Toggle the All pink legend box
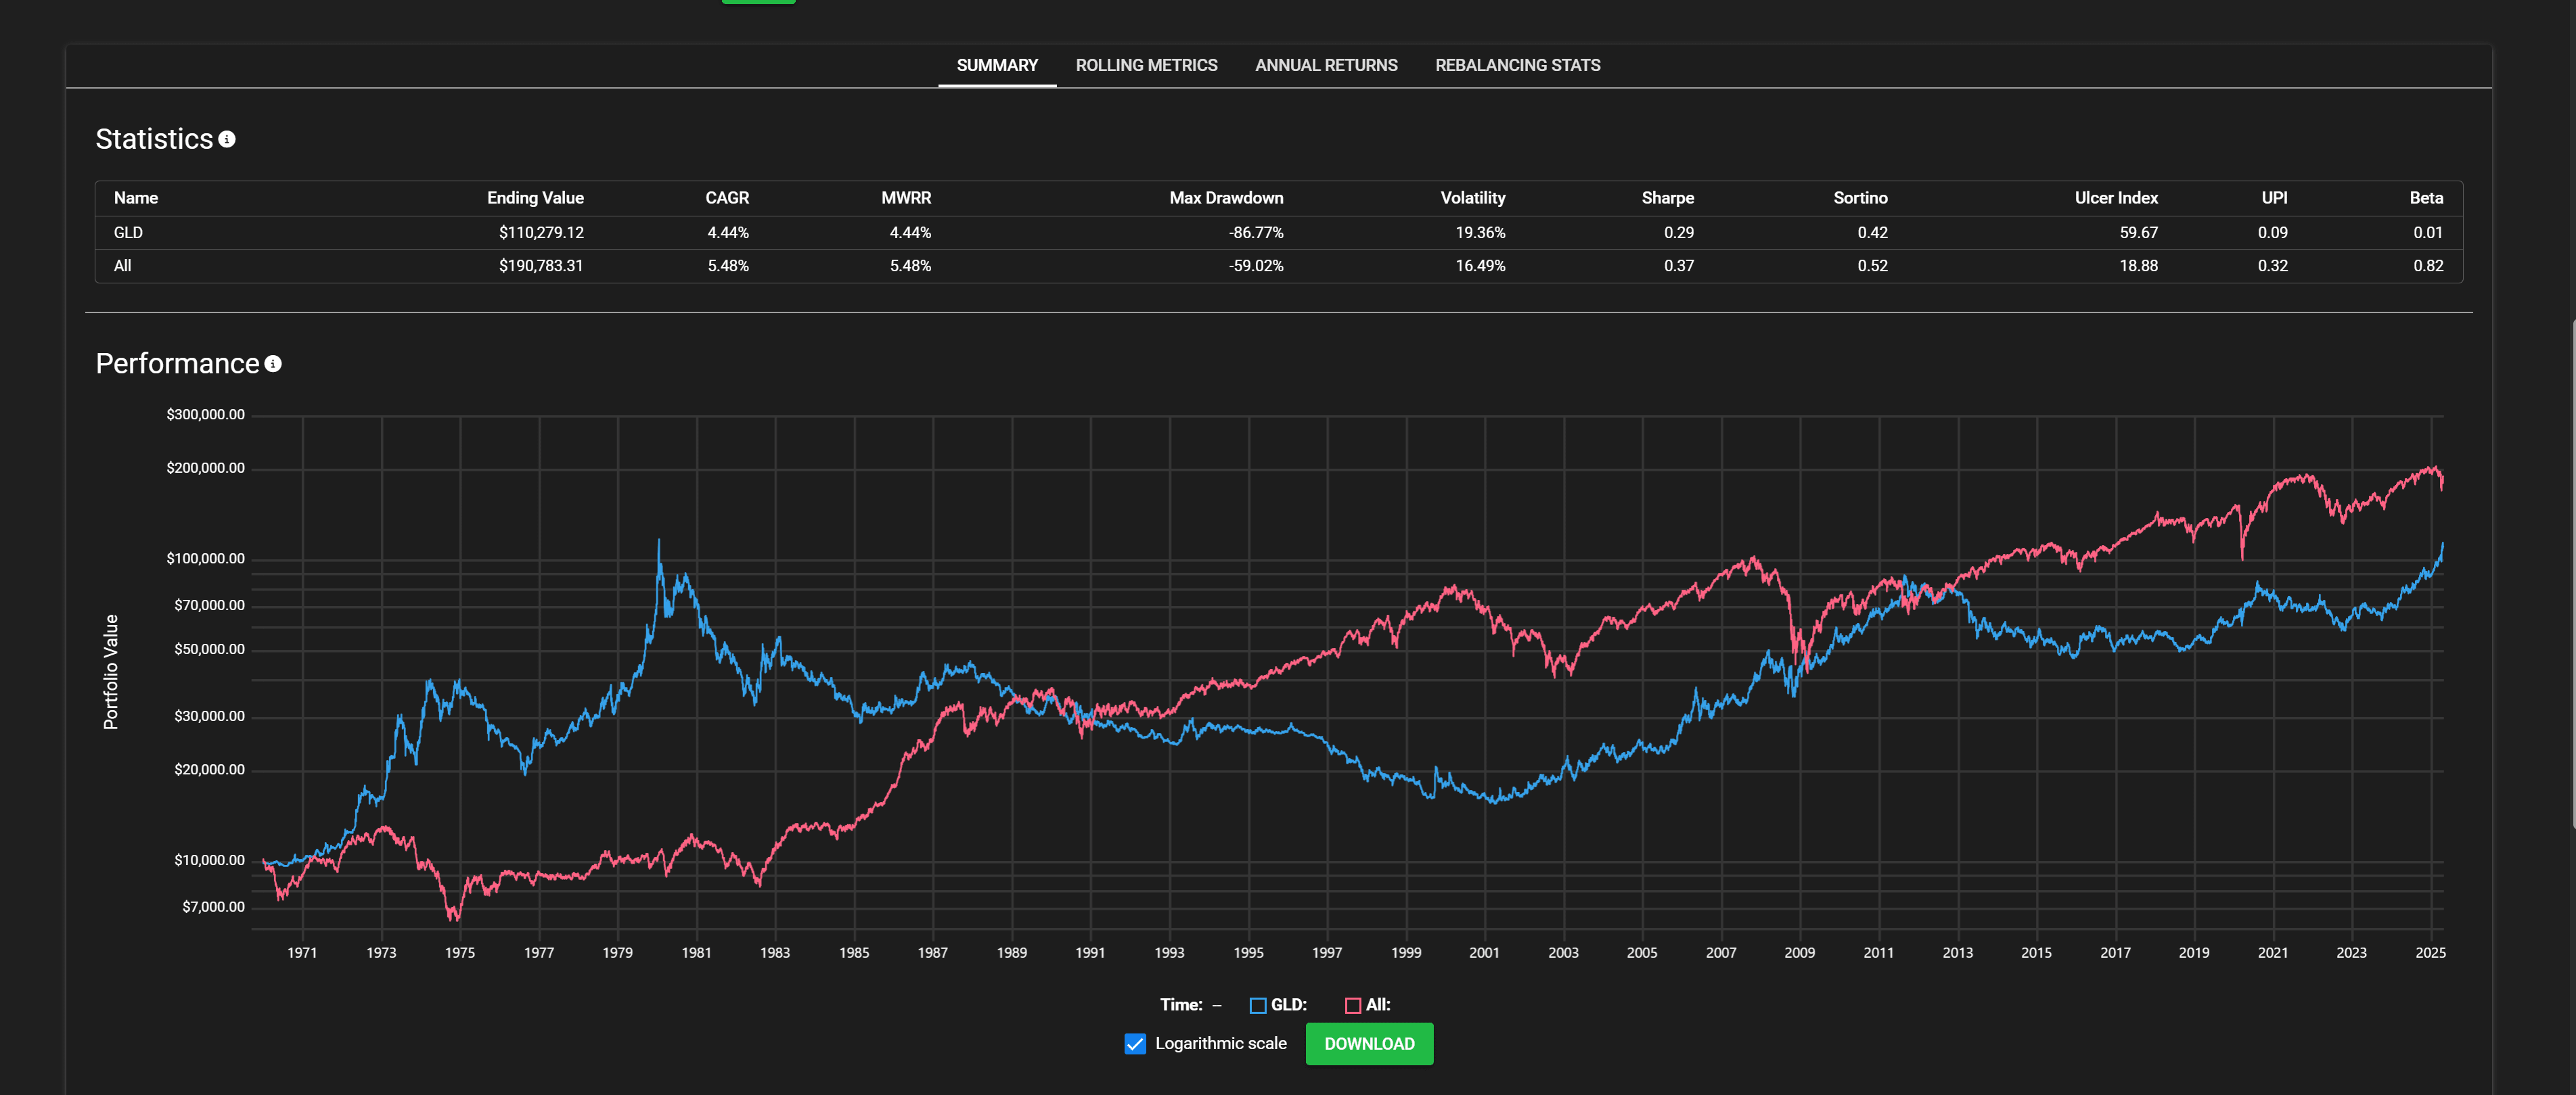The image size is (2576, 1095). (x=1352, y=1005)
